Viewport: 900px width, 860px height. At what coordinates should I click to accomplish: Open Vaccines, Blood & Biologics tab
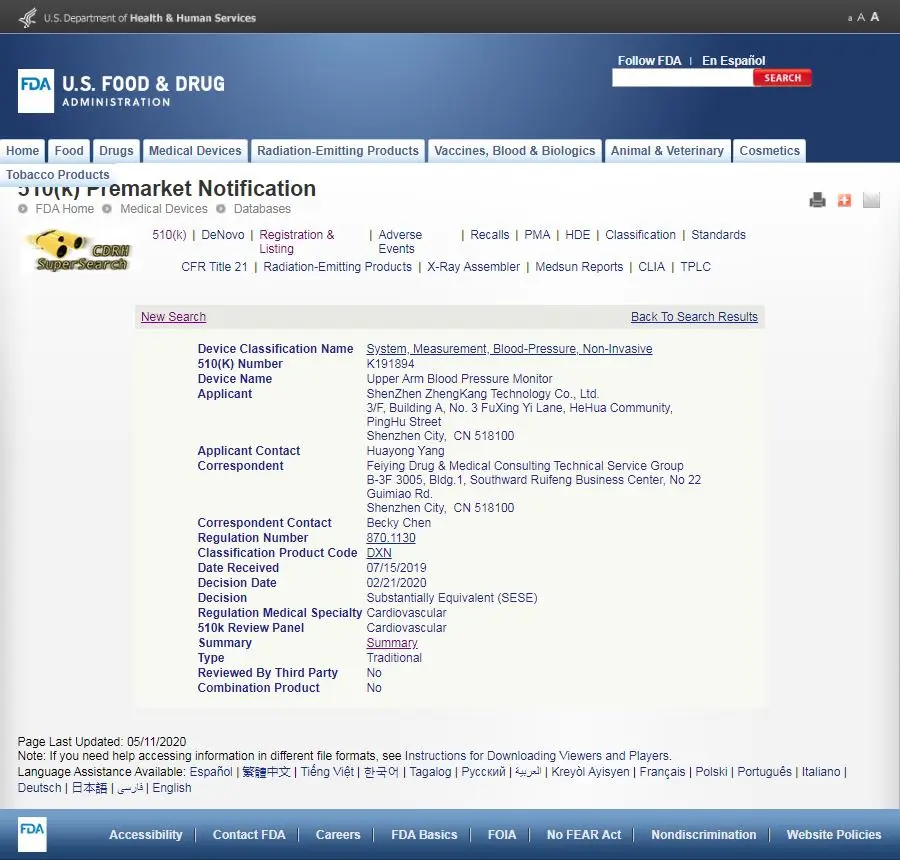click(x=514, y=151)
